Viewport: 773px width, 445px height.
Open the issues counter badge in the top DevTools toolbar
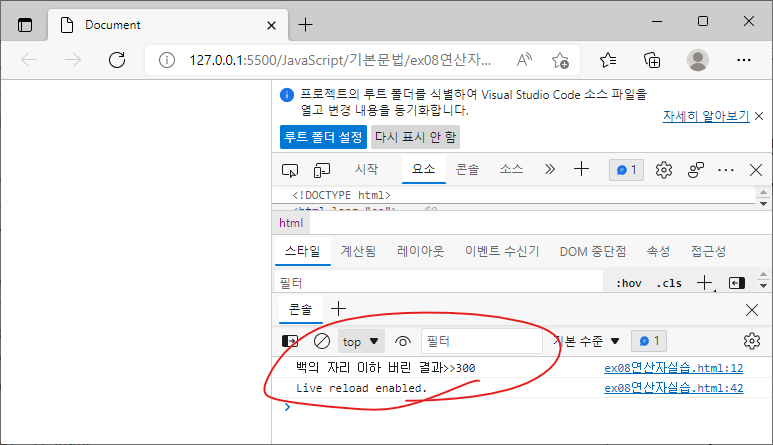(x=626, y=170)
